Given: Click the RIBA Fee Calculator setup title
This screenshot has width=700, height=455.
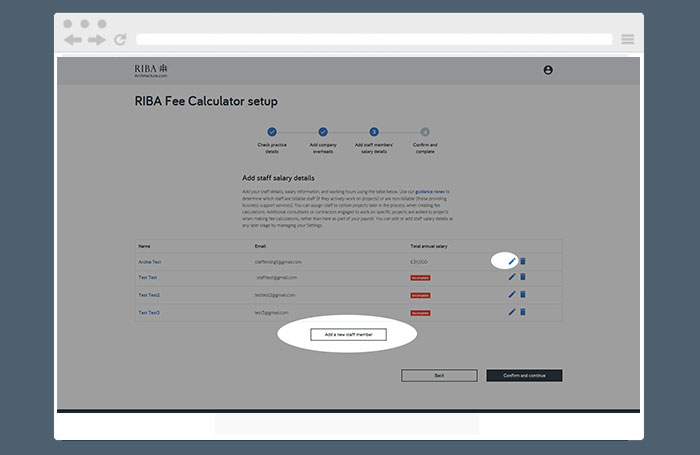Looking at the screenshot, I should (206, 101).
